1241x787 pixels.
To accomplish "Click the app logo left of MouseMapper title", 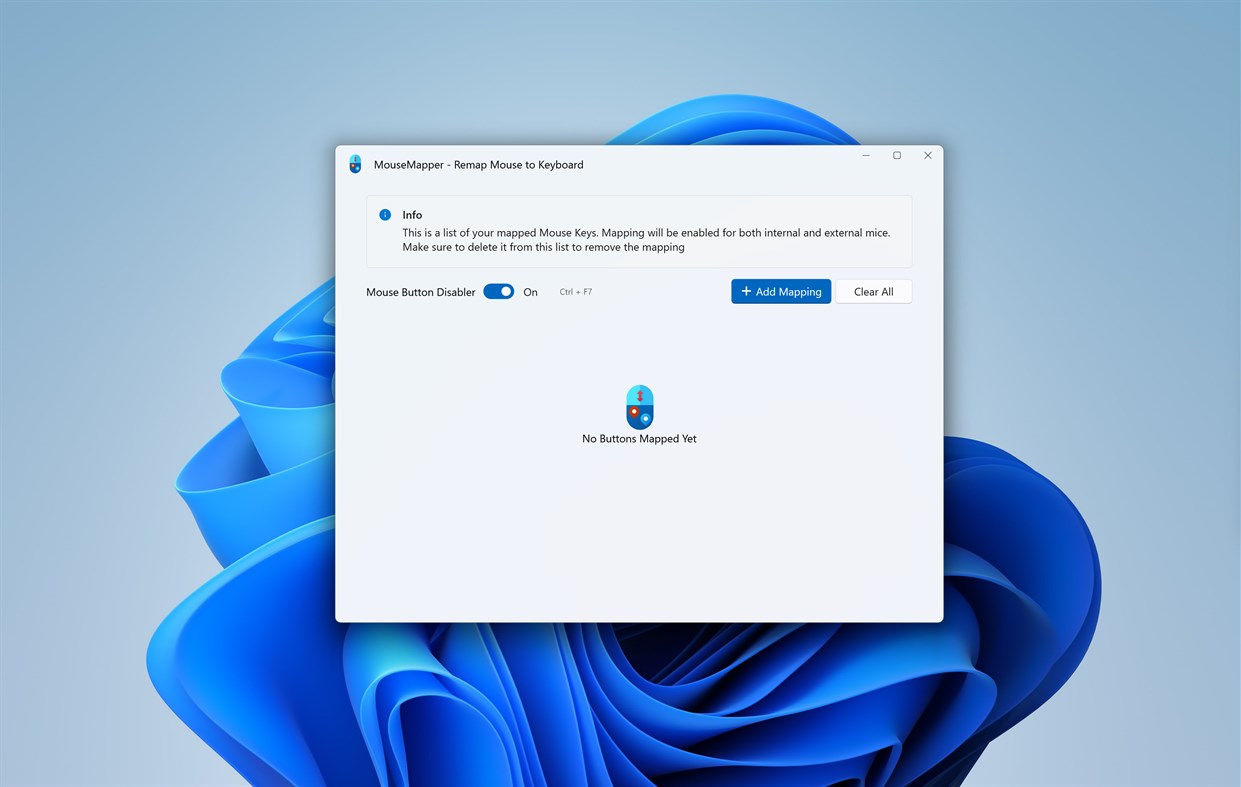I will 355,163.
